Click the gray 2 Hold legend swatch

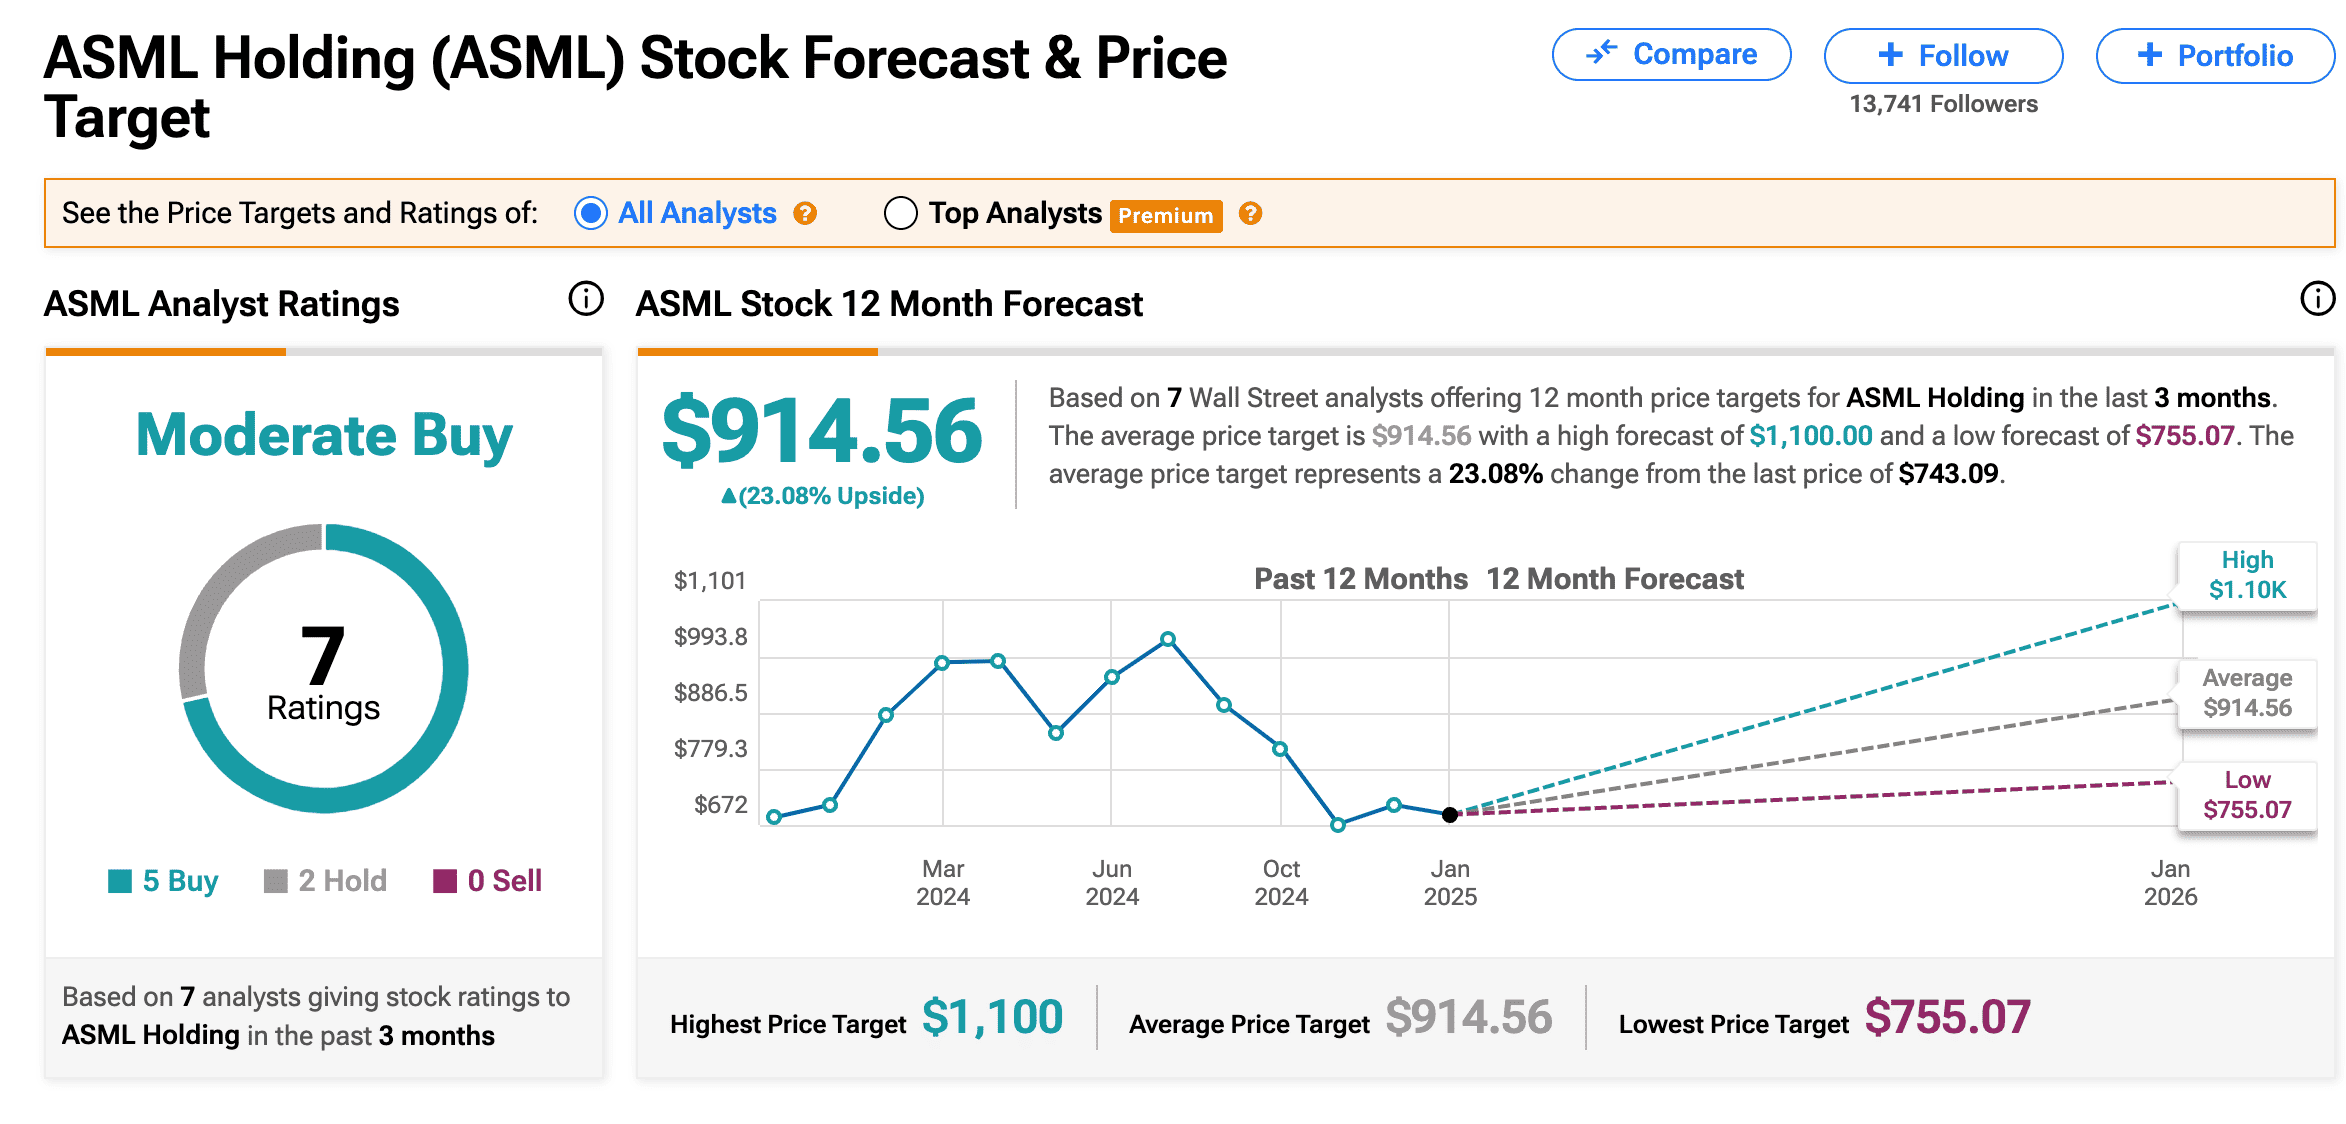pos(275,881)
